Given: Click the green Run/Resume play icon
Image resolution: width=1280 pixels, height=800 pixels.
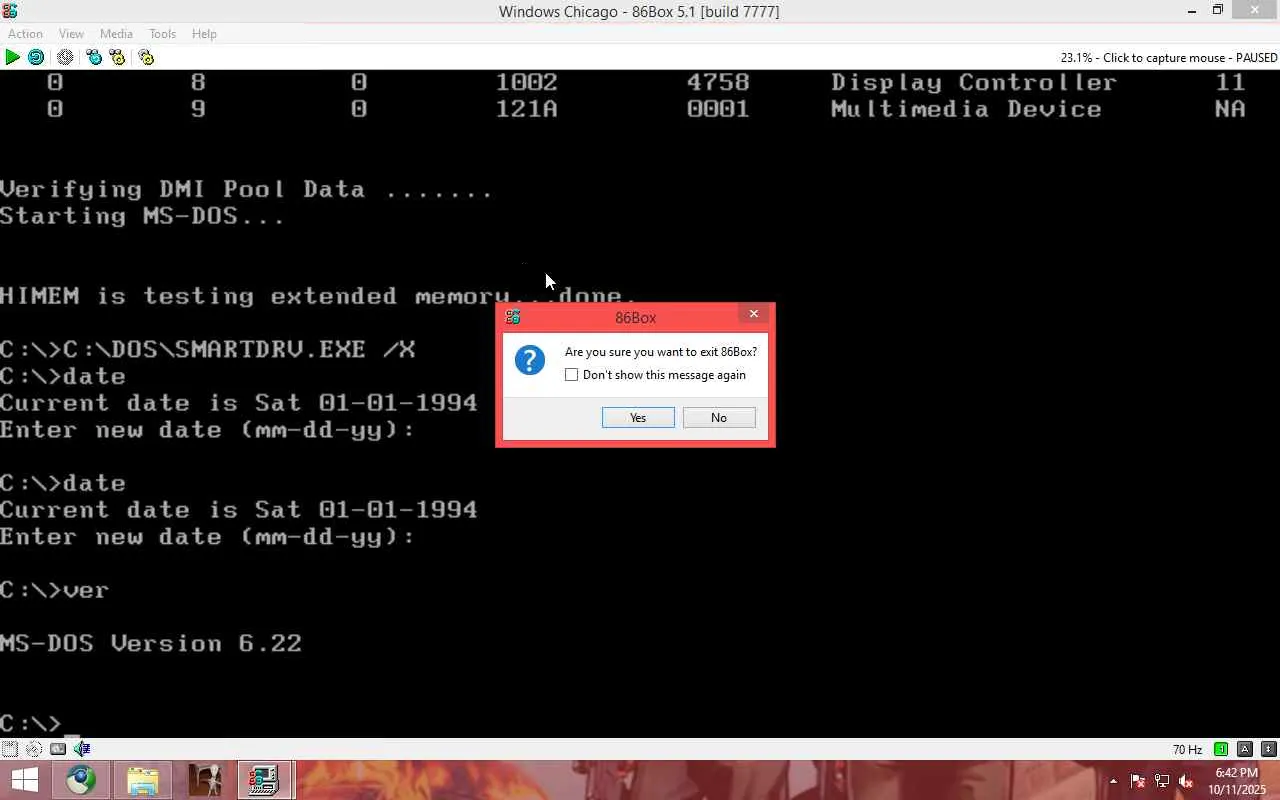Looking at the screenshot, I should (x=12, y=57).
